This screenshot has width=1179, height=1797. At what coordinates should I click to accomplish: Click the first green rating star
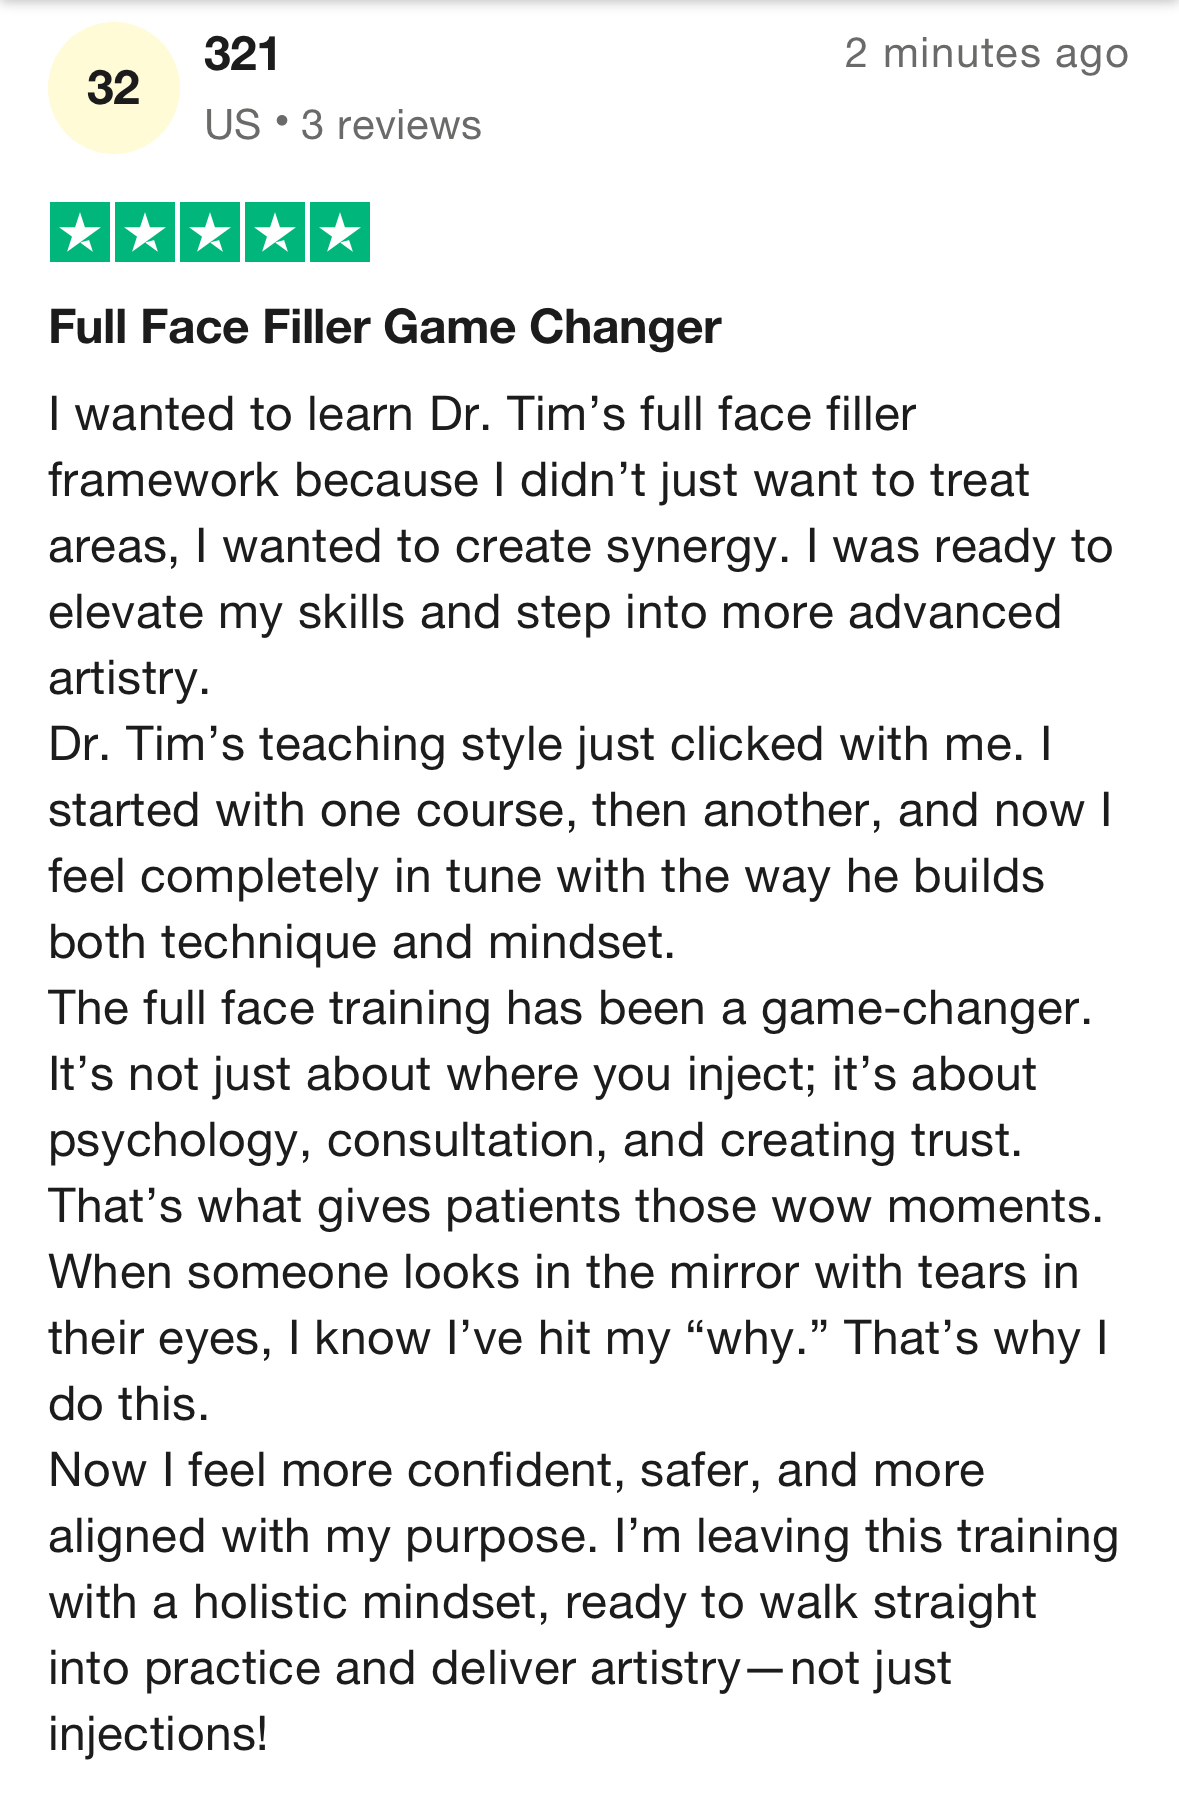80,232
